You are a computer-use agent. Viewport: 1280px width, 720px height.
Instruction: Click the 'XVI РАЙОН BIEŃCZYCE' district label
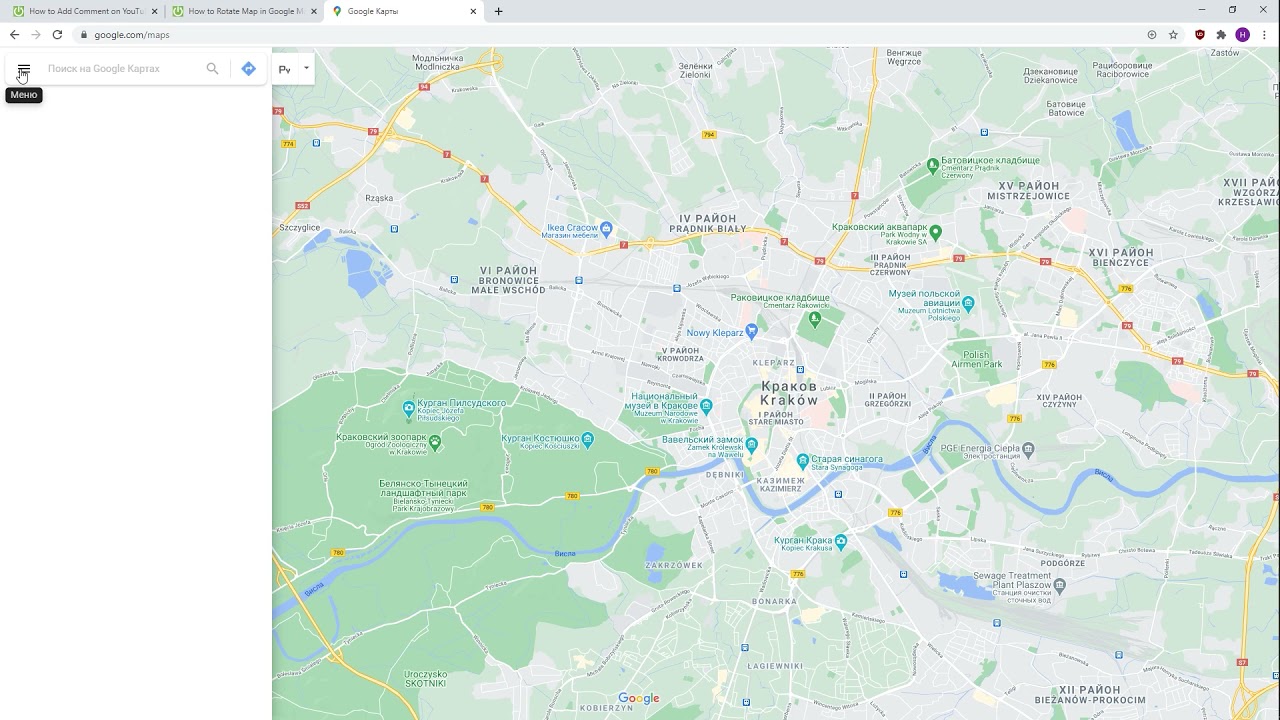1121,259
